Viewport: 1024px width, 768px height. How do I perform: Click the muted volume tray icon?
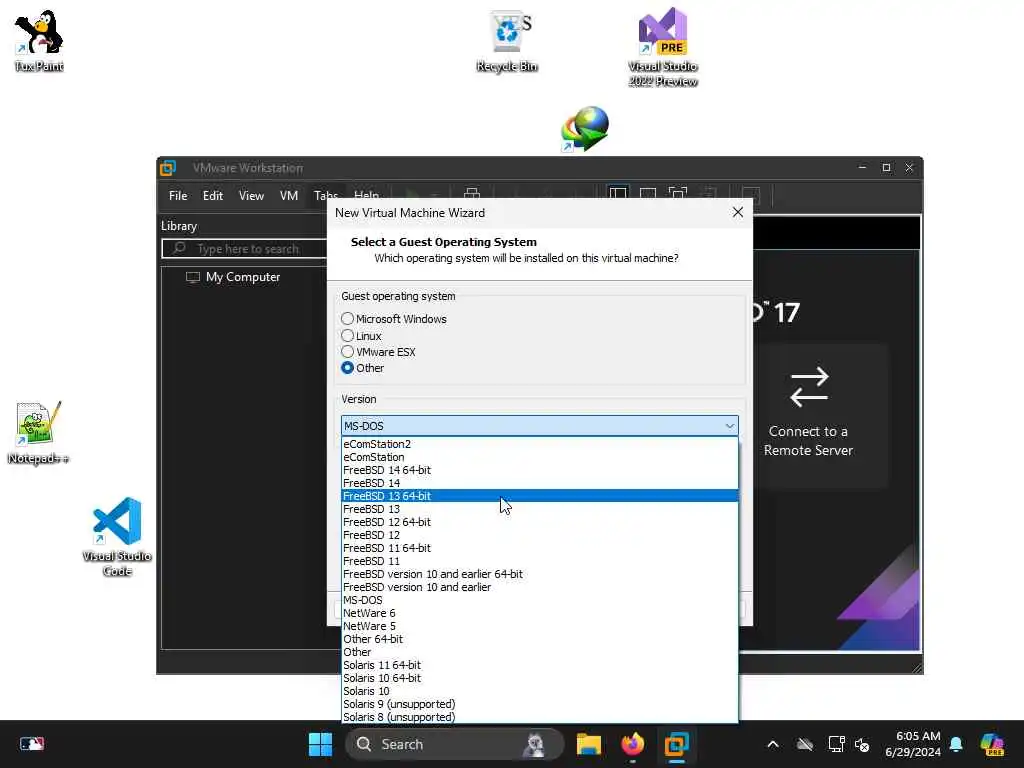tap(862, 744)
